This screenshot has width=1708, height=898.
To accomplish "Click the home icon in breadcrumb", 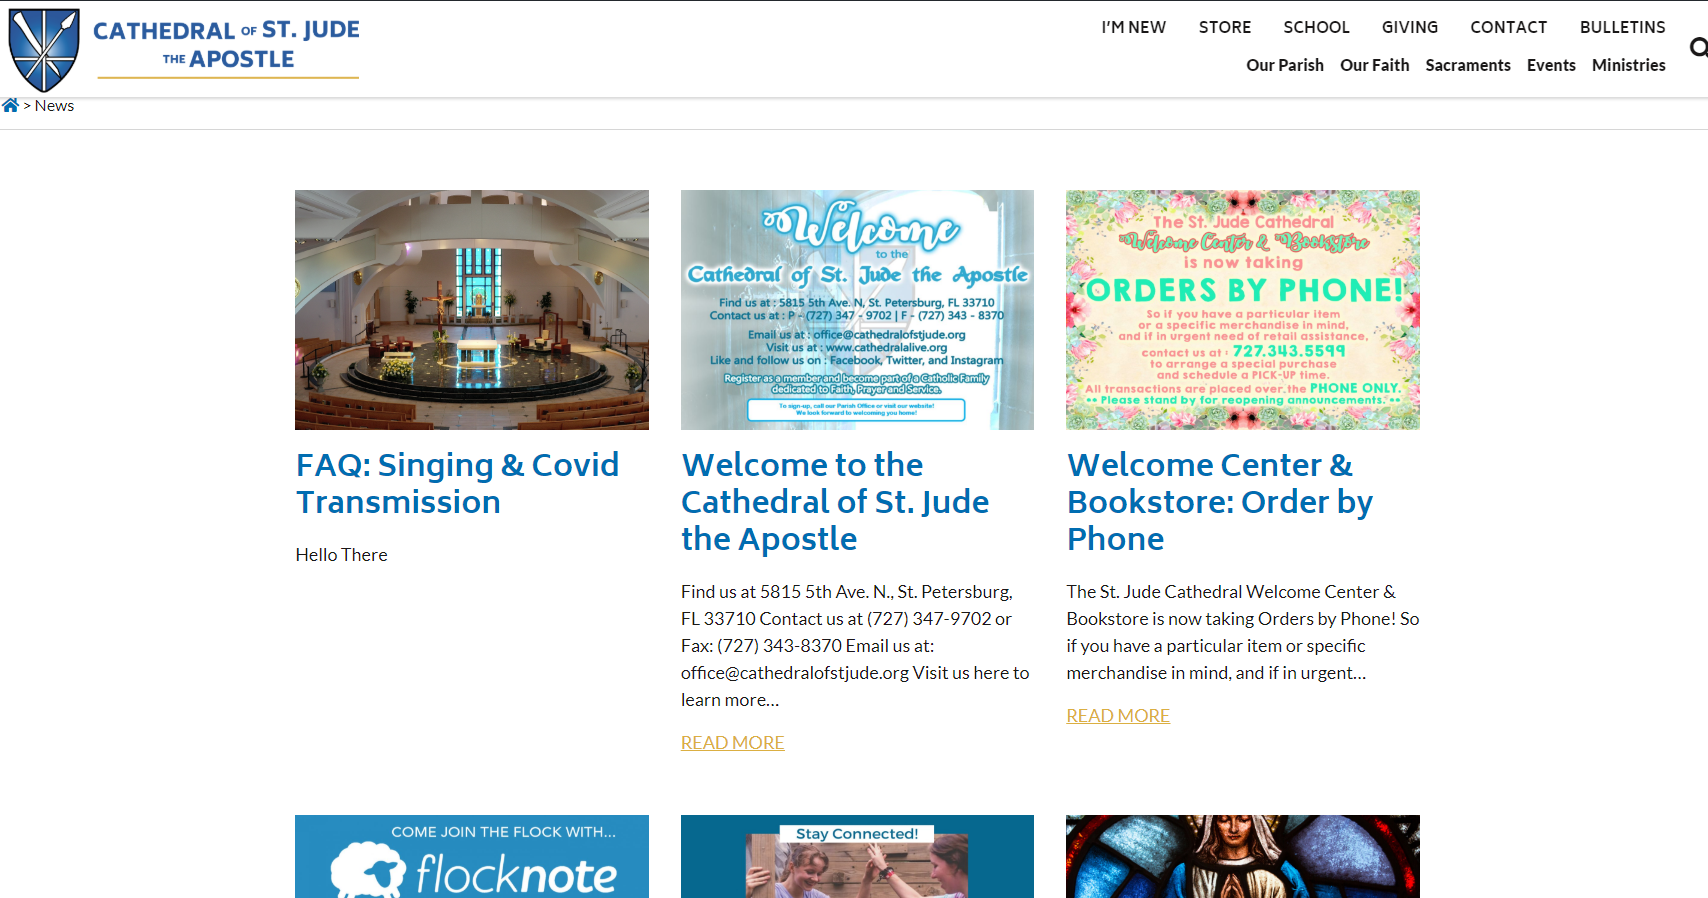I will 10,105.
